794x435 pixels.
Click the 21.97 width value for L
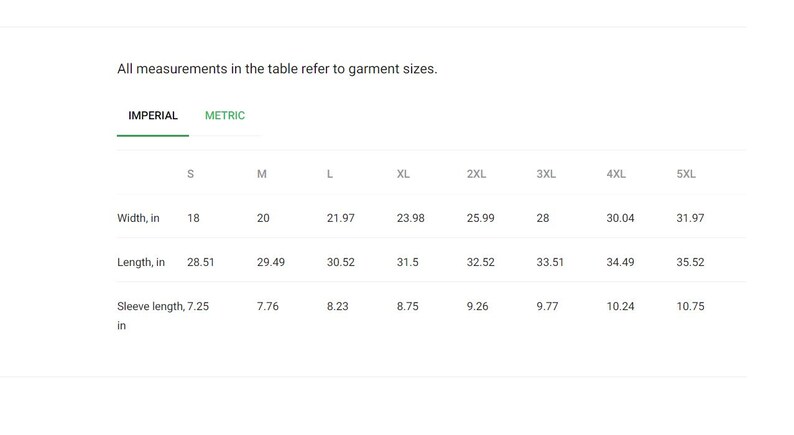[341, 218]
